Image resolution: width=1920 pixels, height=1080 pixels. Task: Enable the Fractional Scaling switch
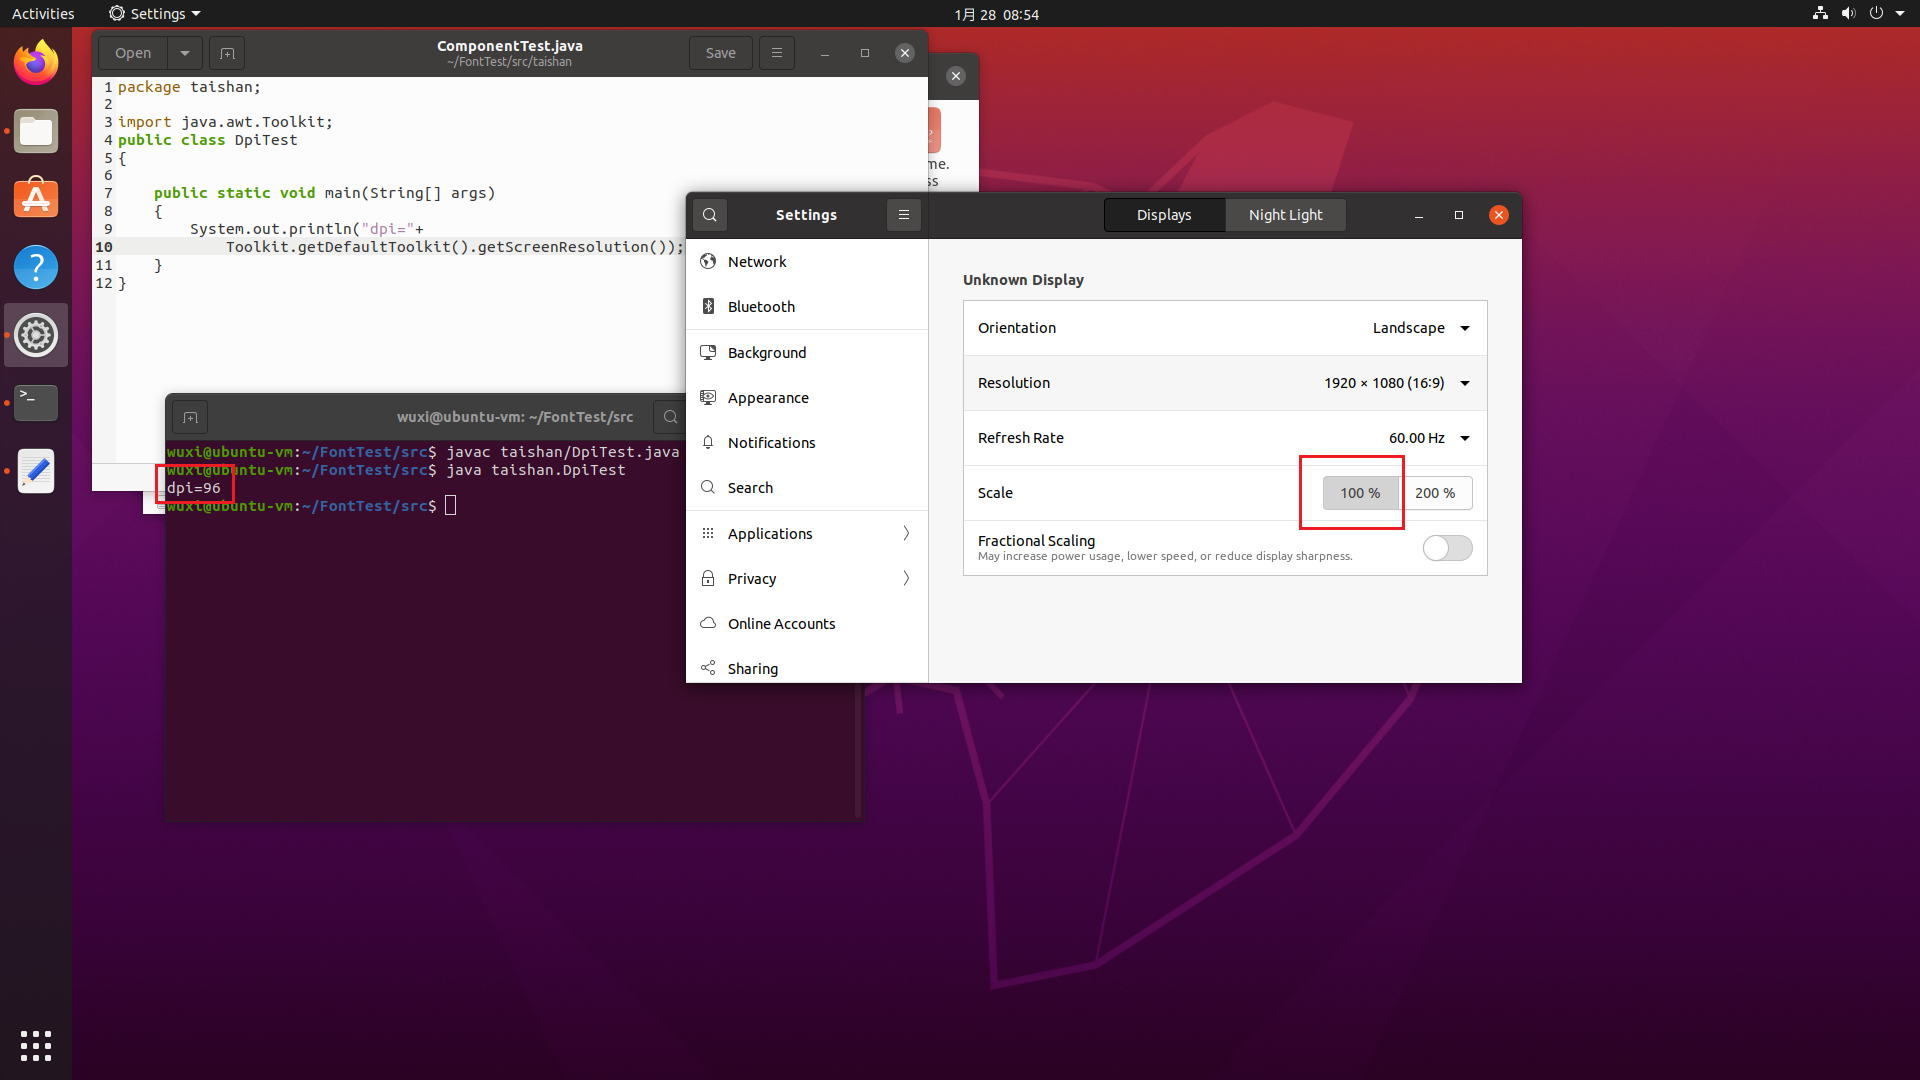coord(1447,548)
